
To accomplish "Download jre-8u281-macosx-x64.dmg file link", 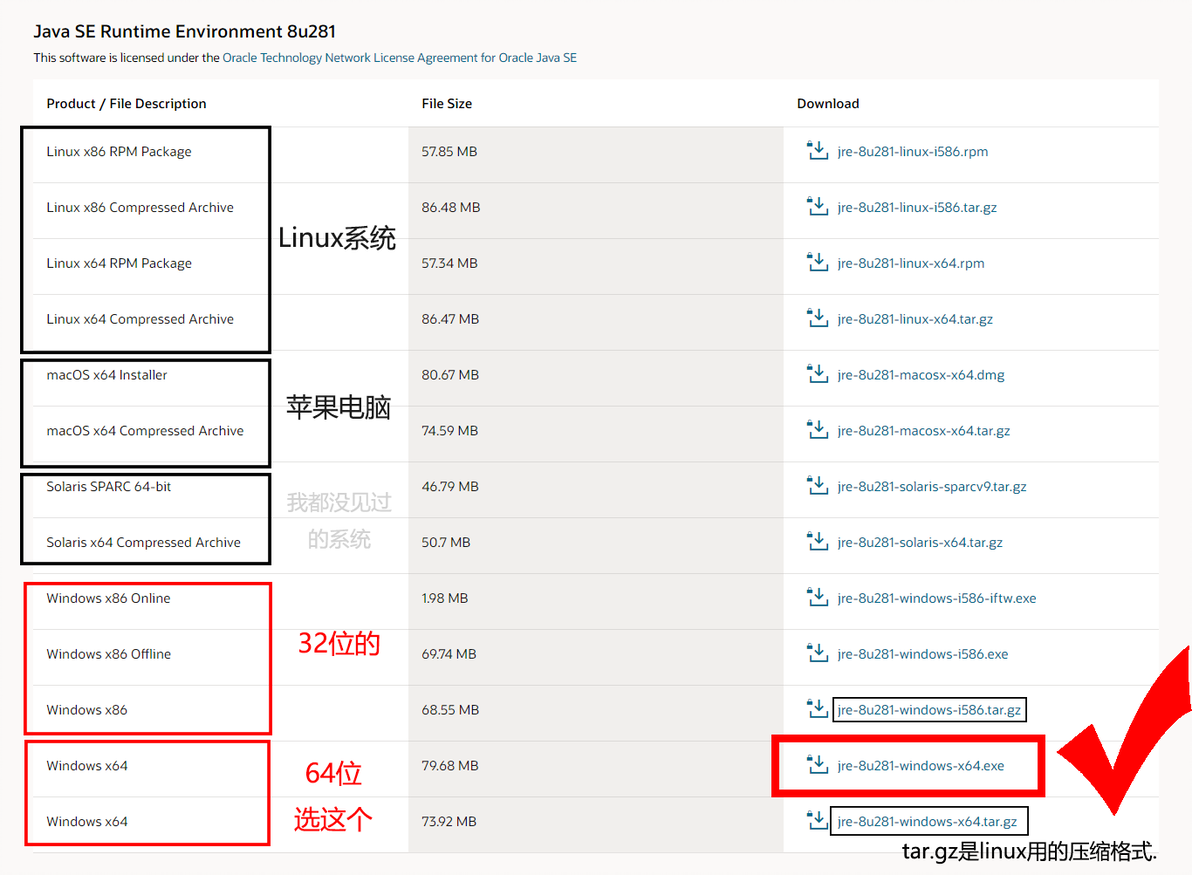I will (921, 375).
